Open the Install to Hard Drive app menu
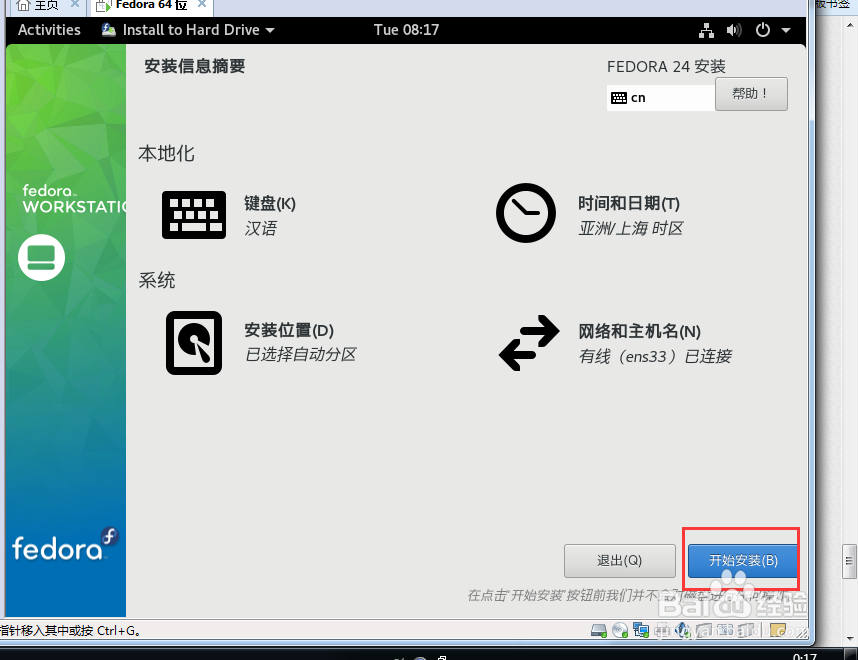The height and width of the screenshot is (660, 858). pos(188,30)
